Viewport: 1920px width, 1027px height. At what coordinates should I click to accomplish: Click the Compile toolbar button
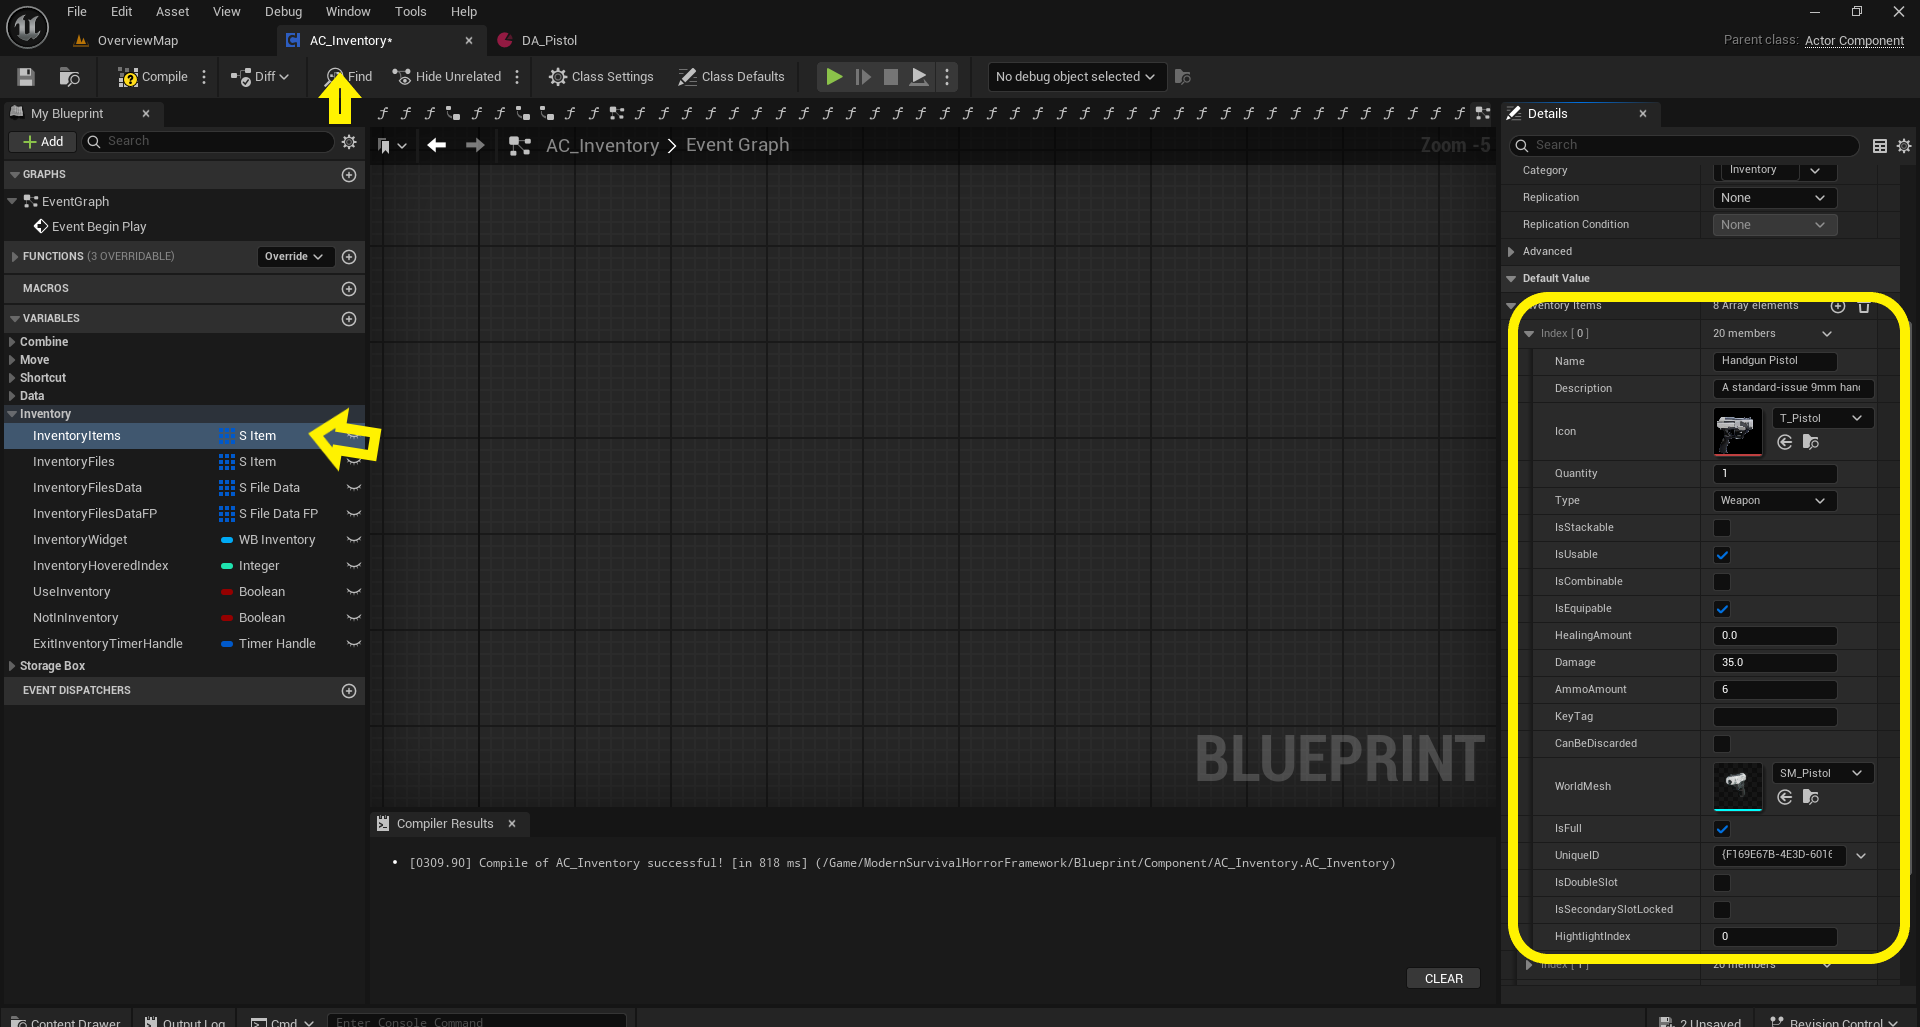153,77
